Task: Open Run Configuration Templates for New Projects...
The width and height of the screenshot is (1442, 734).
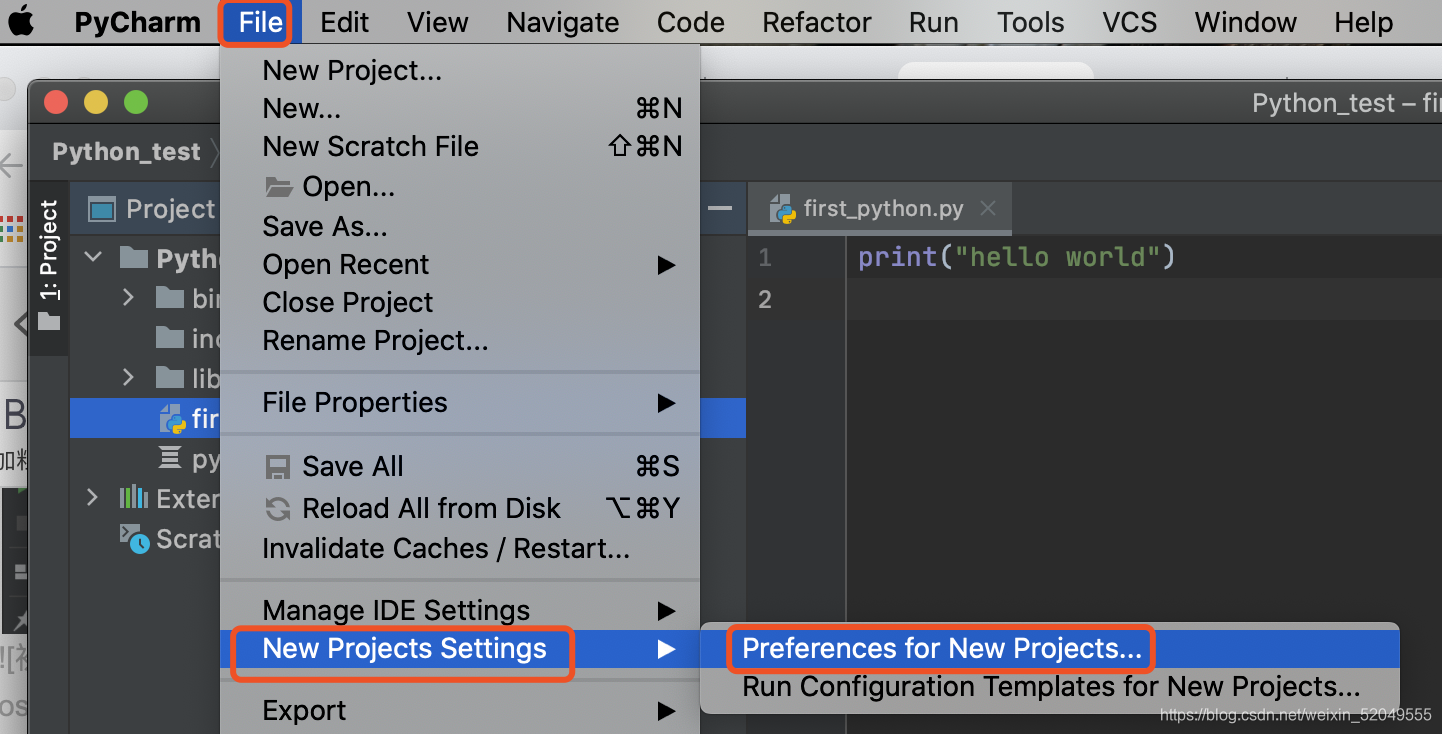Action: [1049, 687]
